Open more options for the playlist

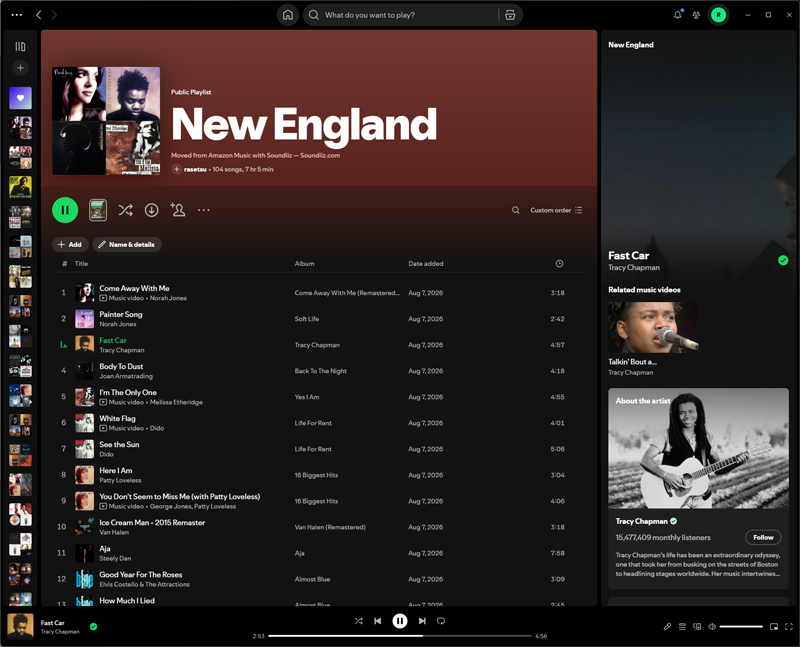(x=204, y=210)
